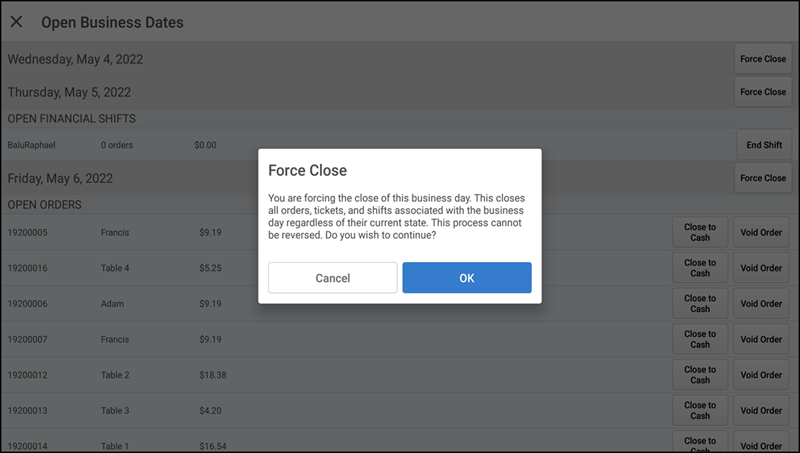Close to Cash order 19200007
The image size is (800, 453).
pyautogui.click(x=700, y=339)
